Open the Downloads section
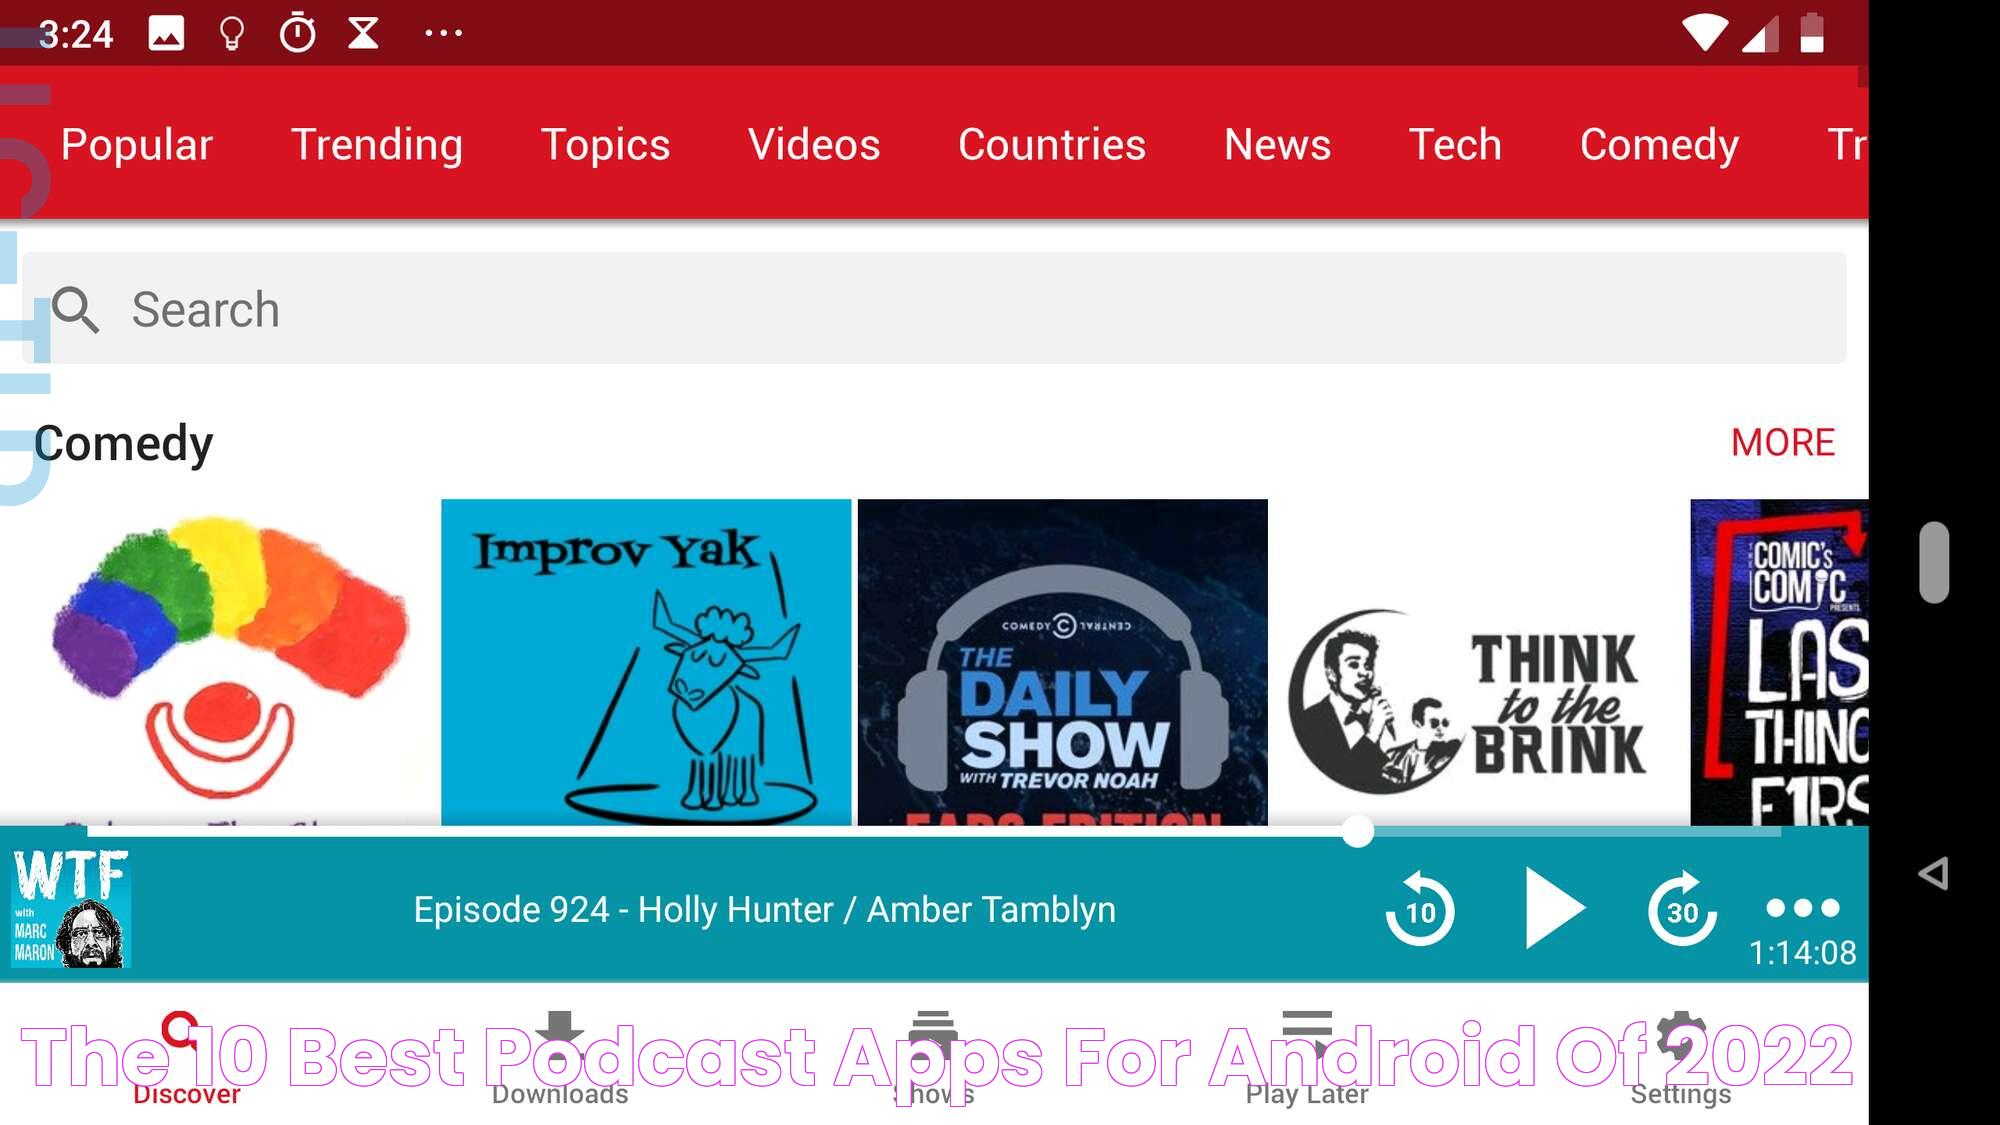This screenshot has width=2000, height=1125. coord(560,1058)
